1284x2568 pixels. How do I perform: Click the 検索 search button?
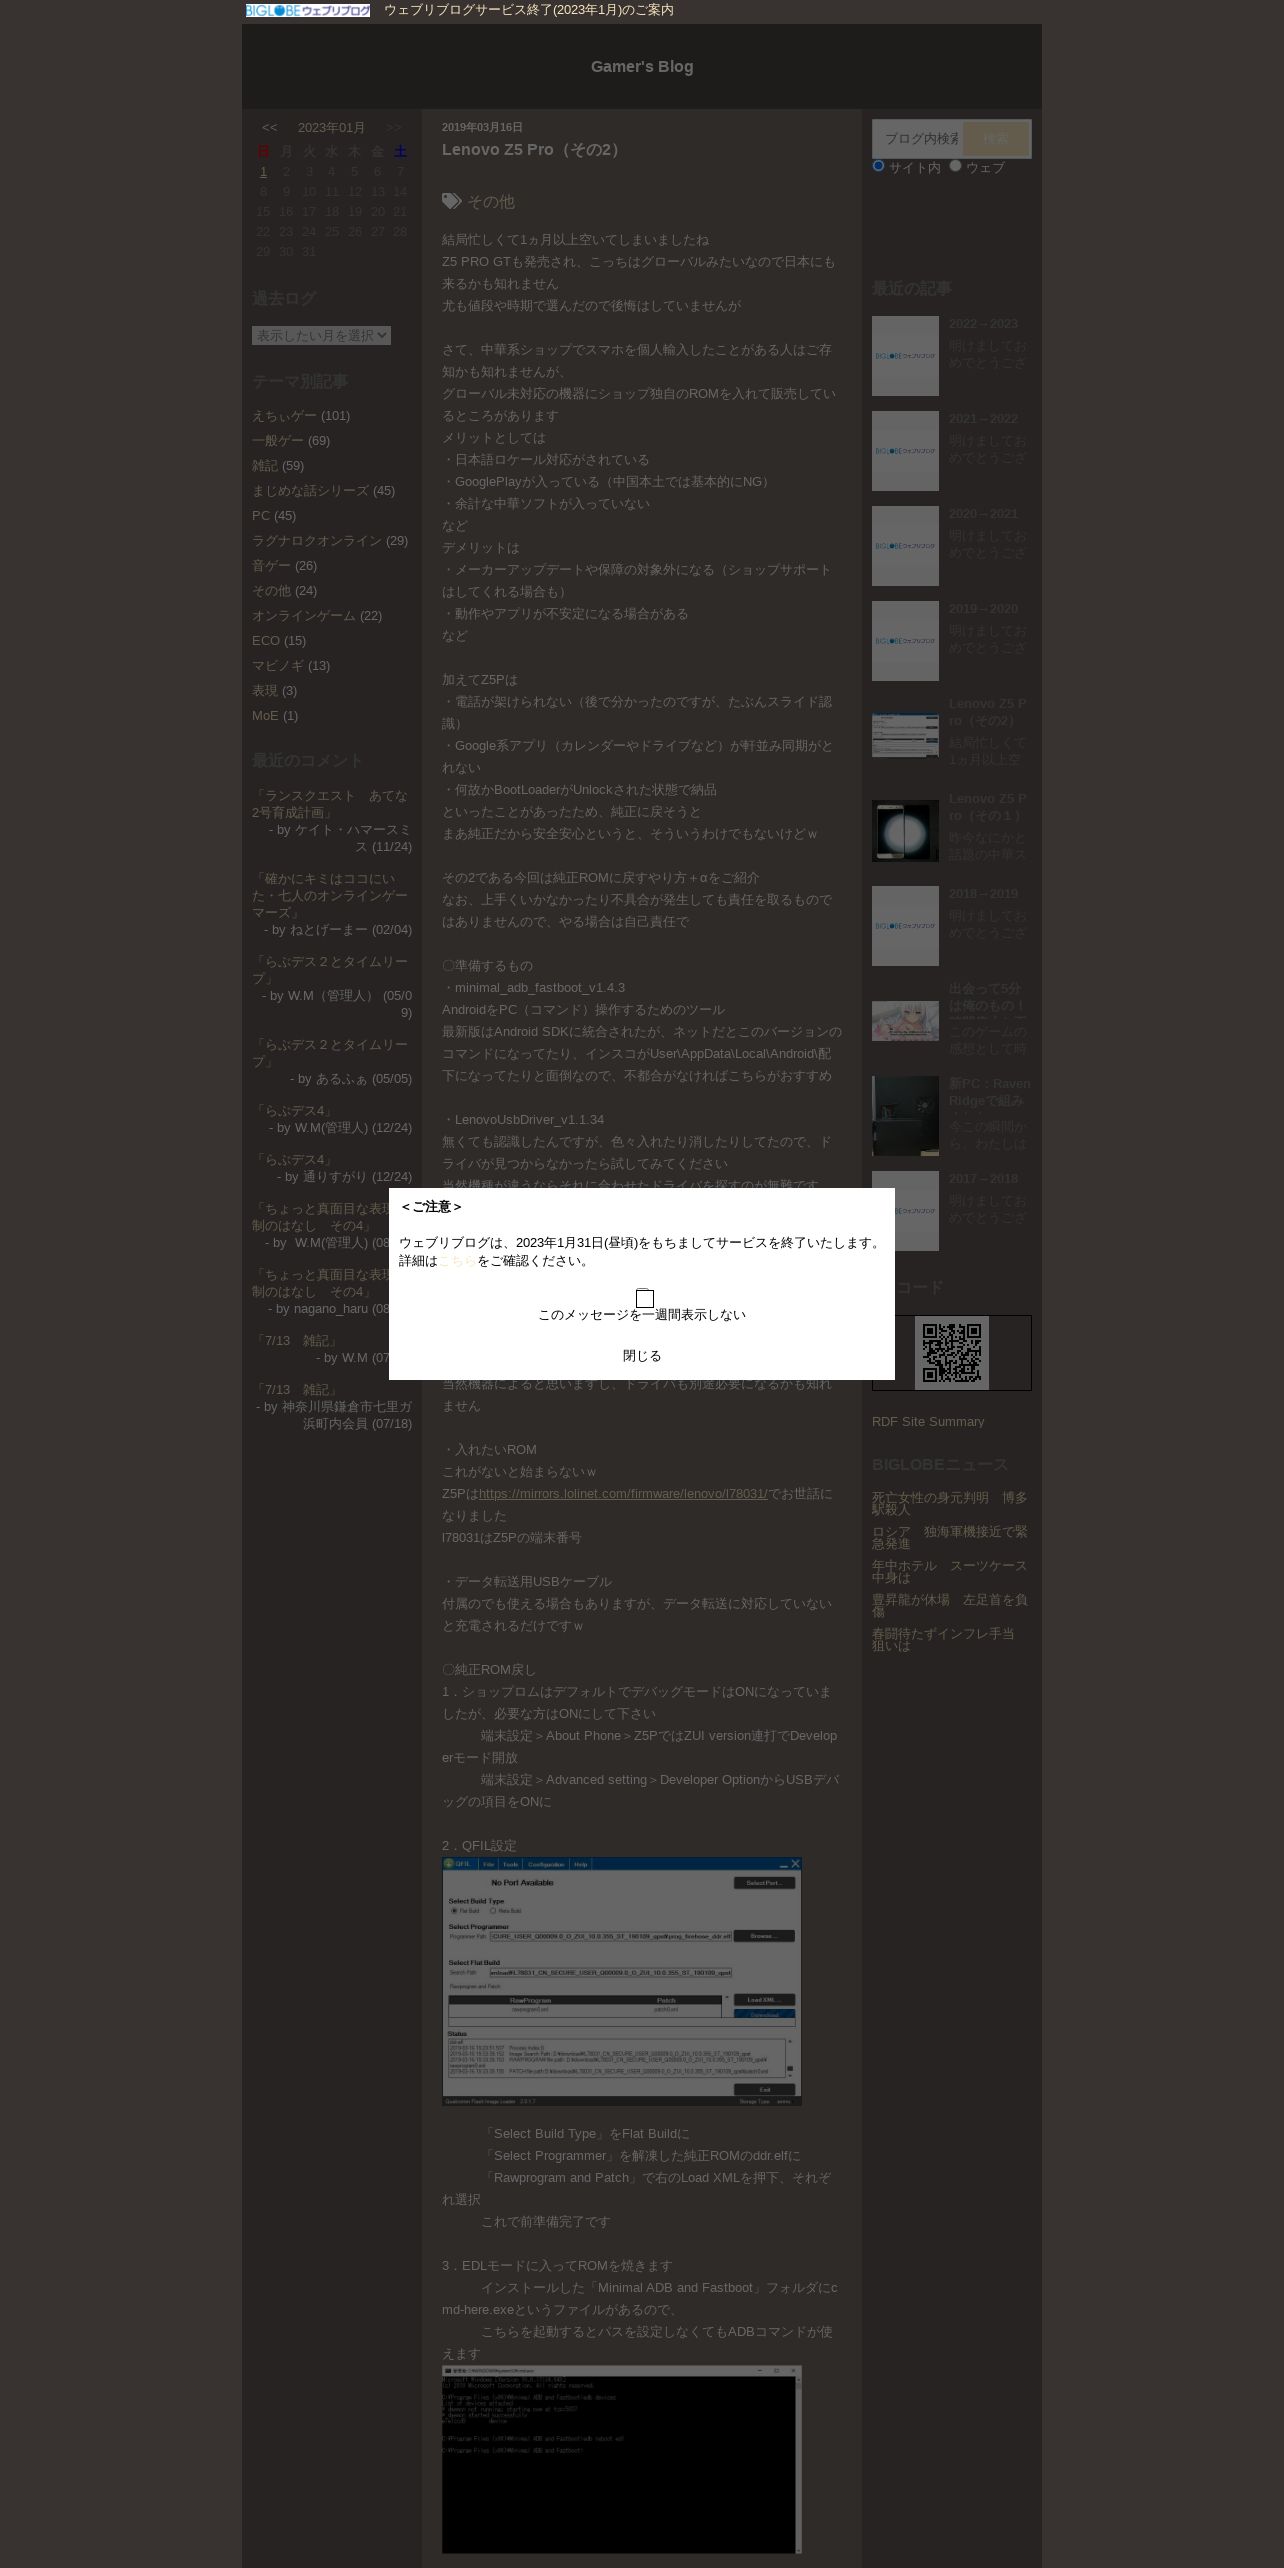pos(996,139)
